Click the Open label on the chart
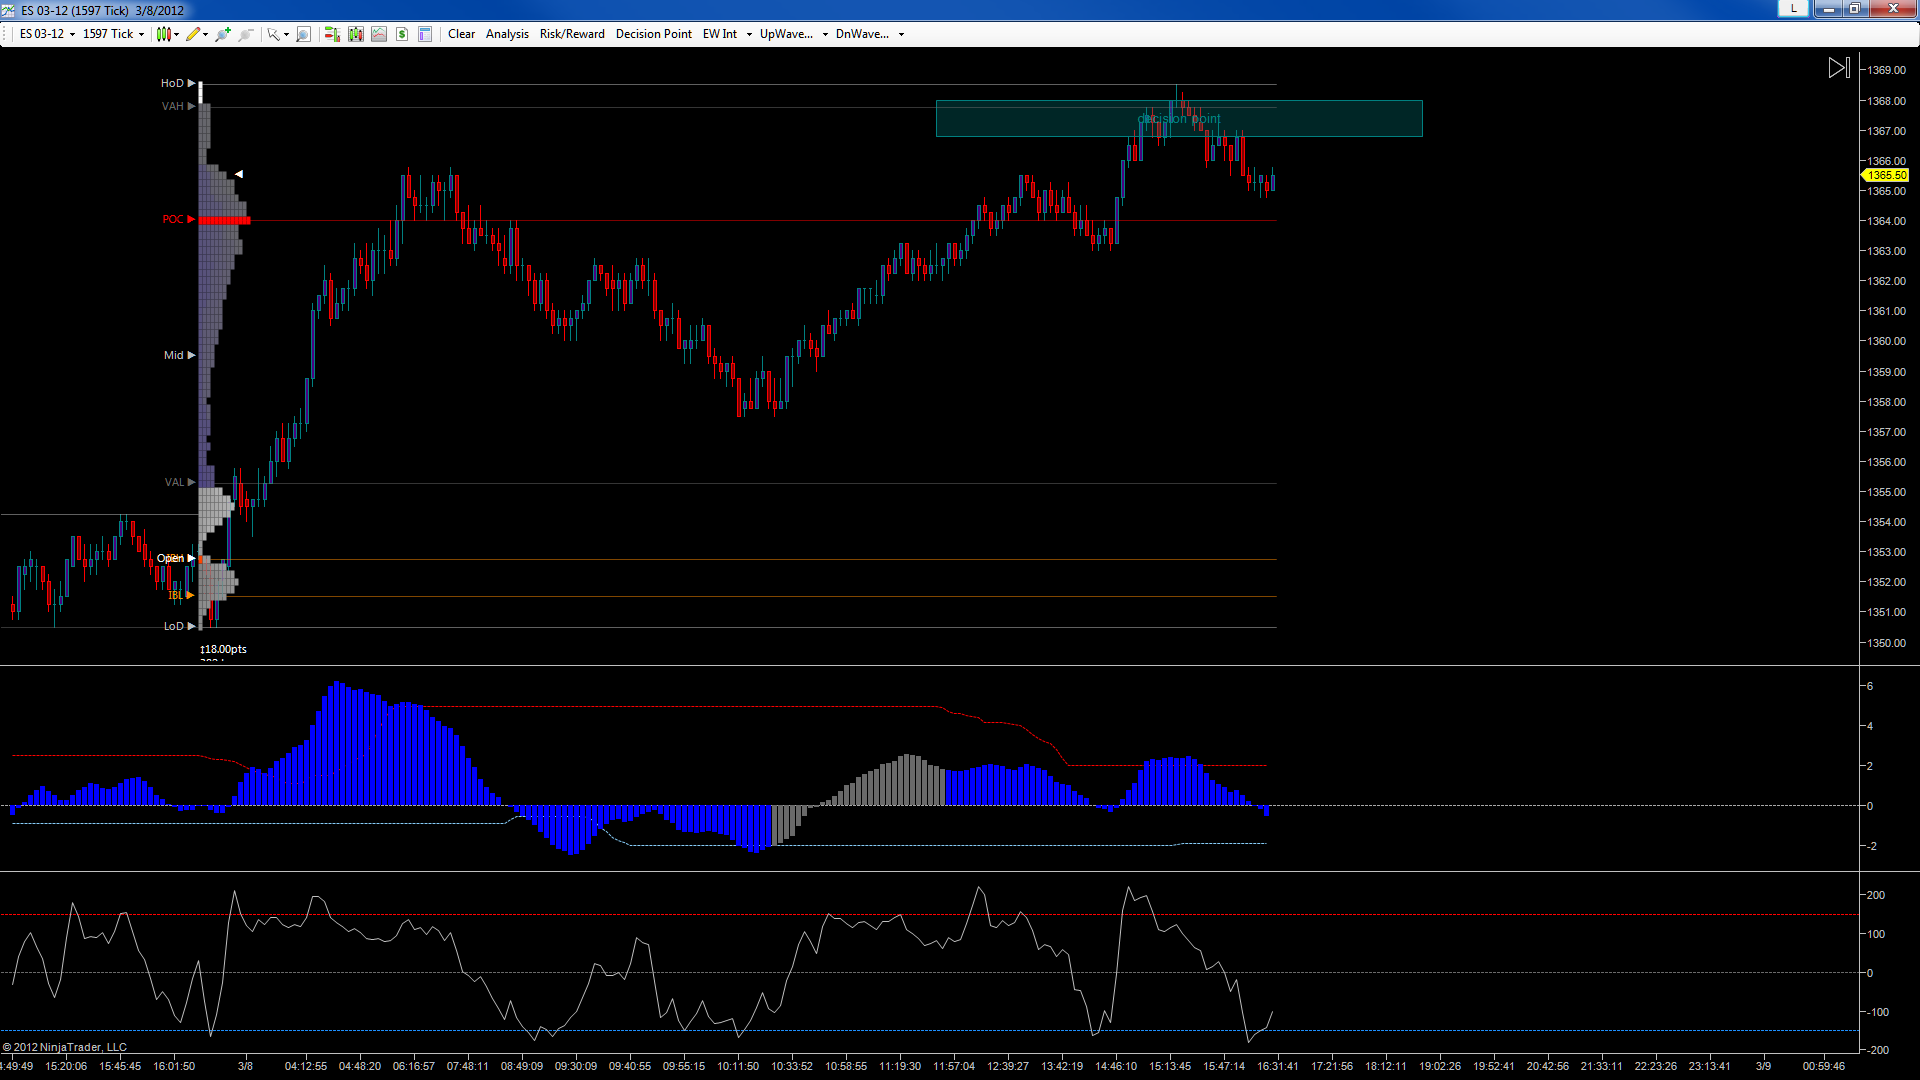This screenshot has width=1920, height=1080. (170, 558)
